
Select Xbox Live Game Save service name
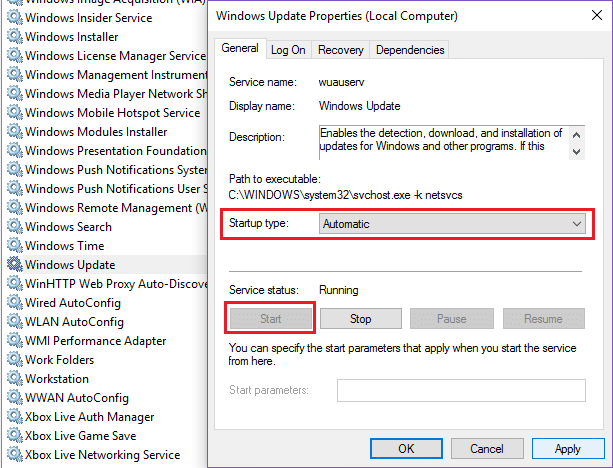[x=81, y=436]
